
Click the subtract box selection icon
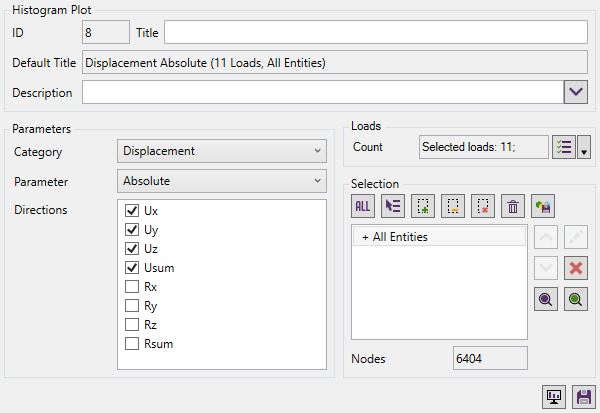tap(453, 206)
